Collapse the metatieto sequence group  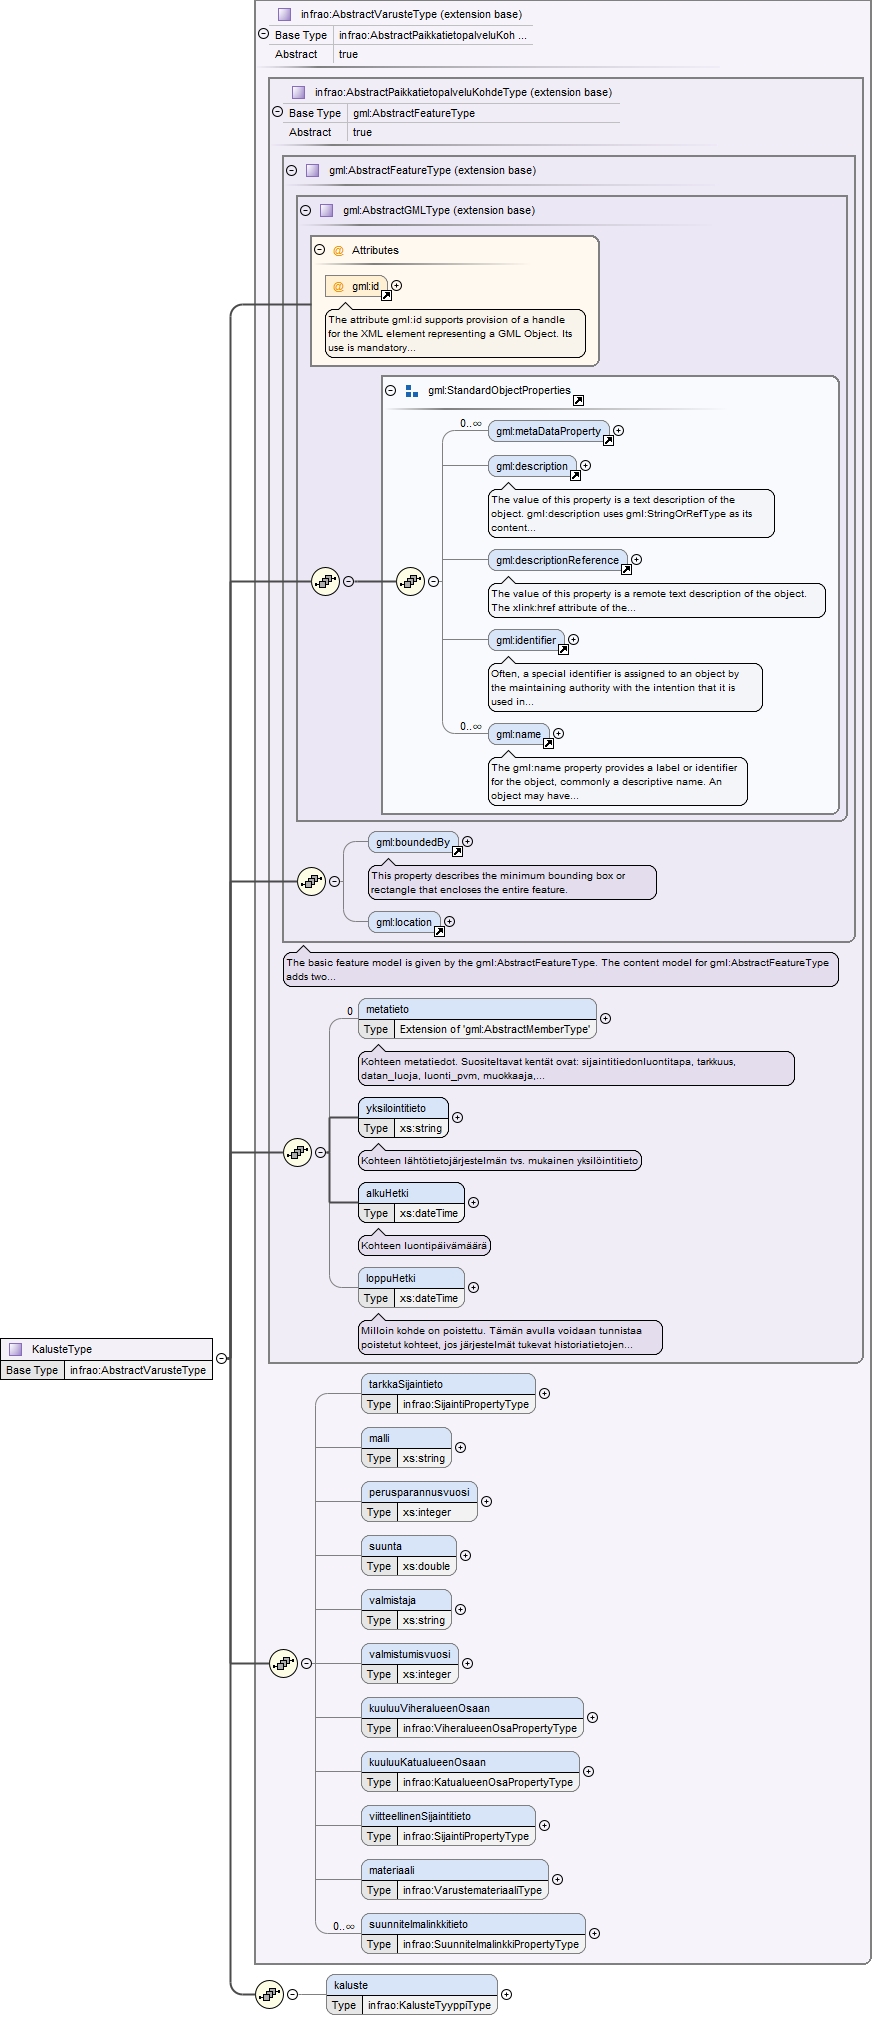point(320,1152)
